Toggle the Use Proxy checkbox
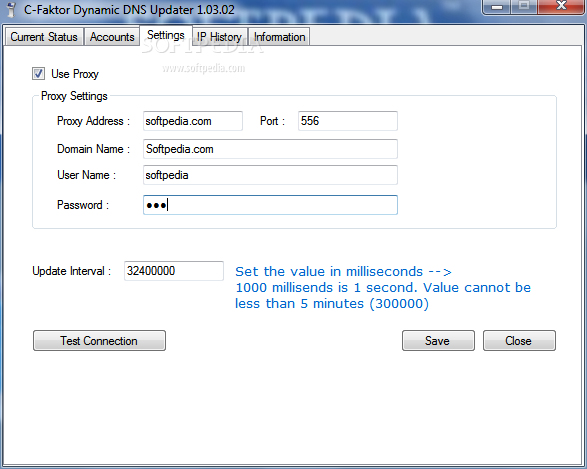 pos(38,73)
